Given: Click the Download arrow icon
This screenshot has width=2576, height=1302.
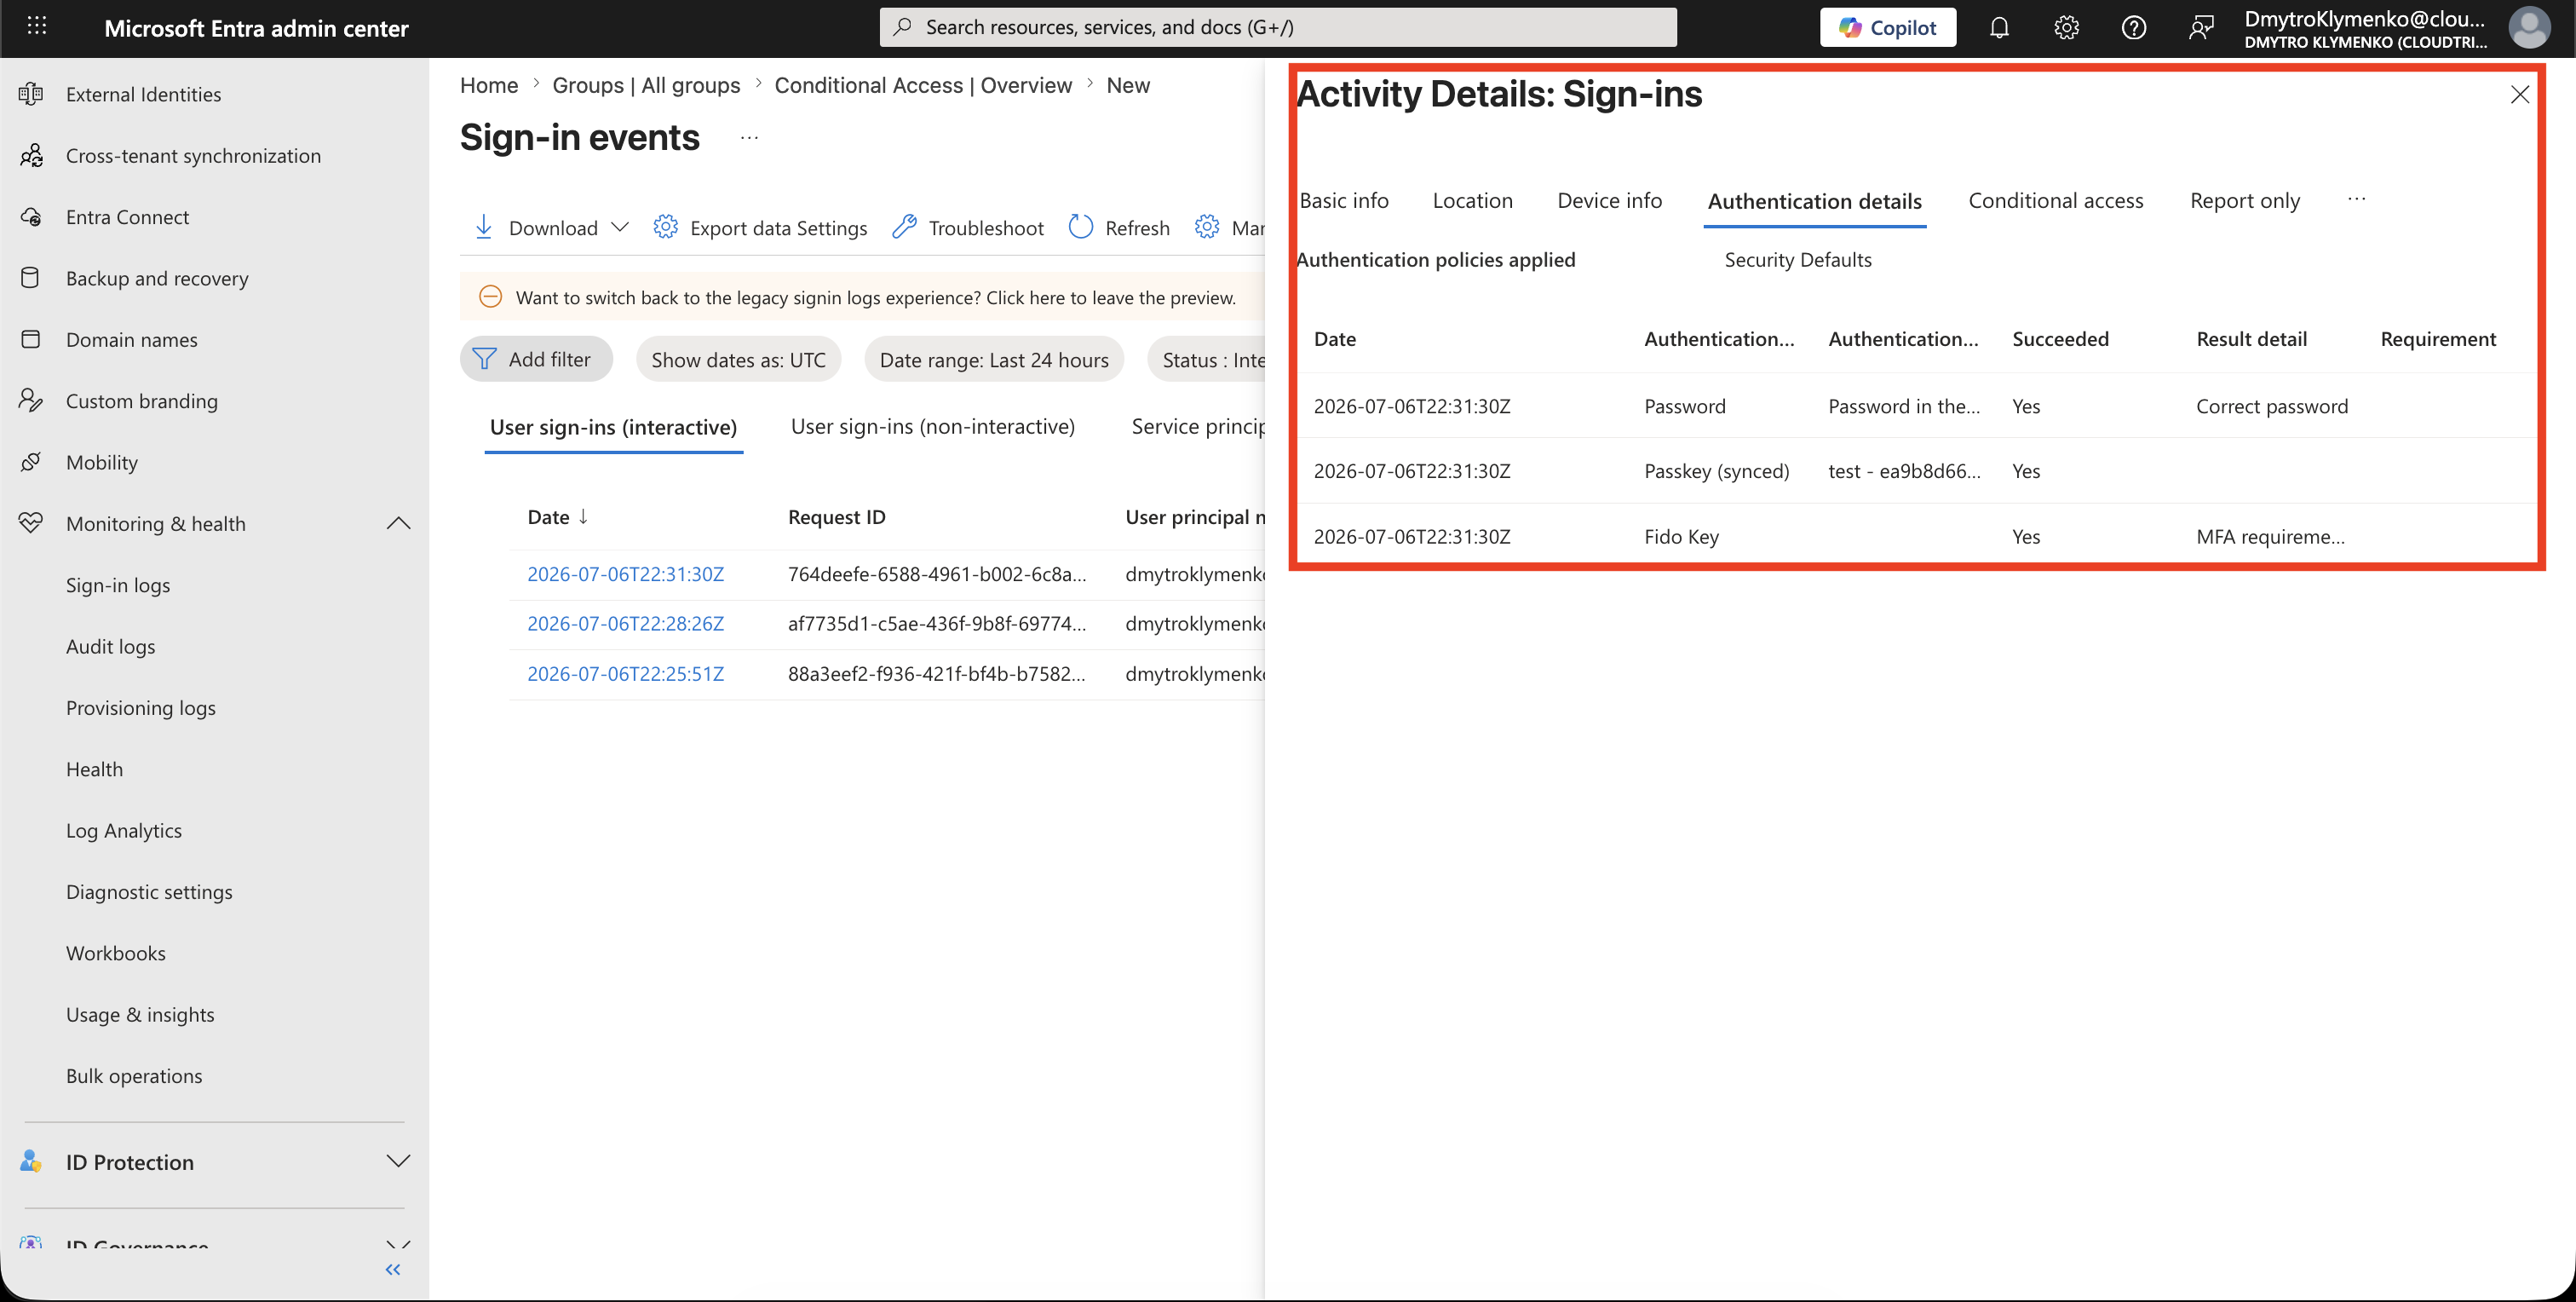Looking at the screenshot, I should click(483, 227).
